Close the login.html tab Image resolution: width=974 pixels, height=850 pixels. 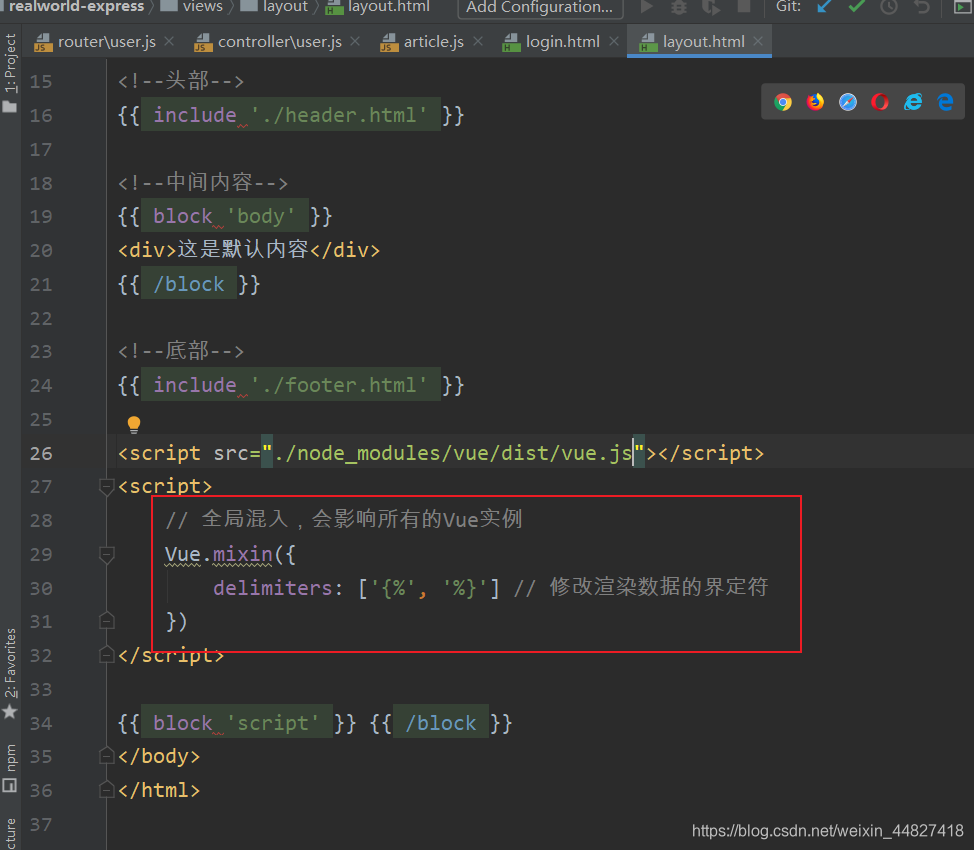(x=614, y=41)
